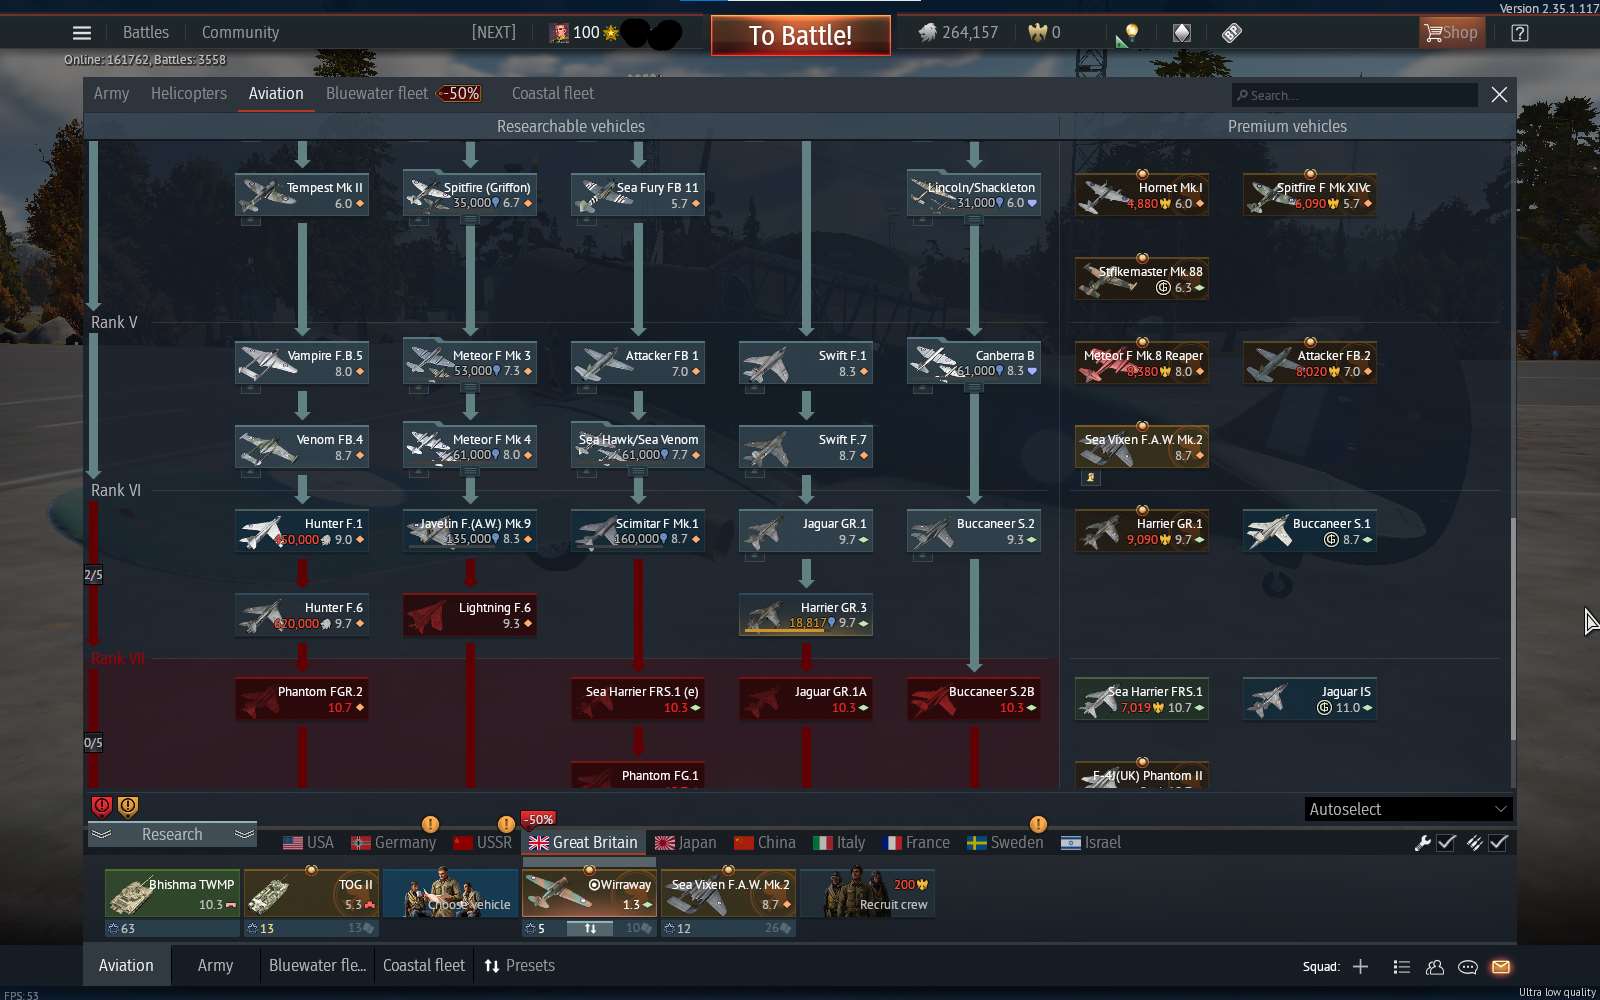
Task: Click the -50% badge above Great Britain
Action: tap(538, 819)
